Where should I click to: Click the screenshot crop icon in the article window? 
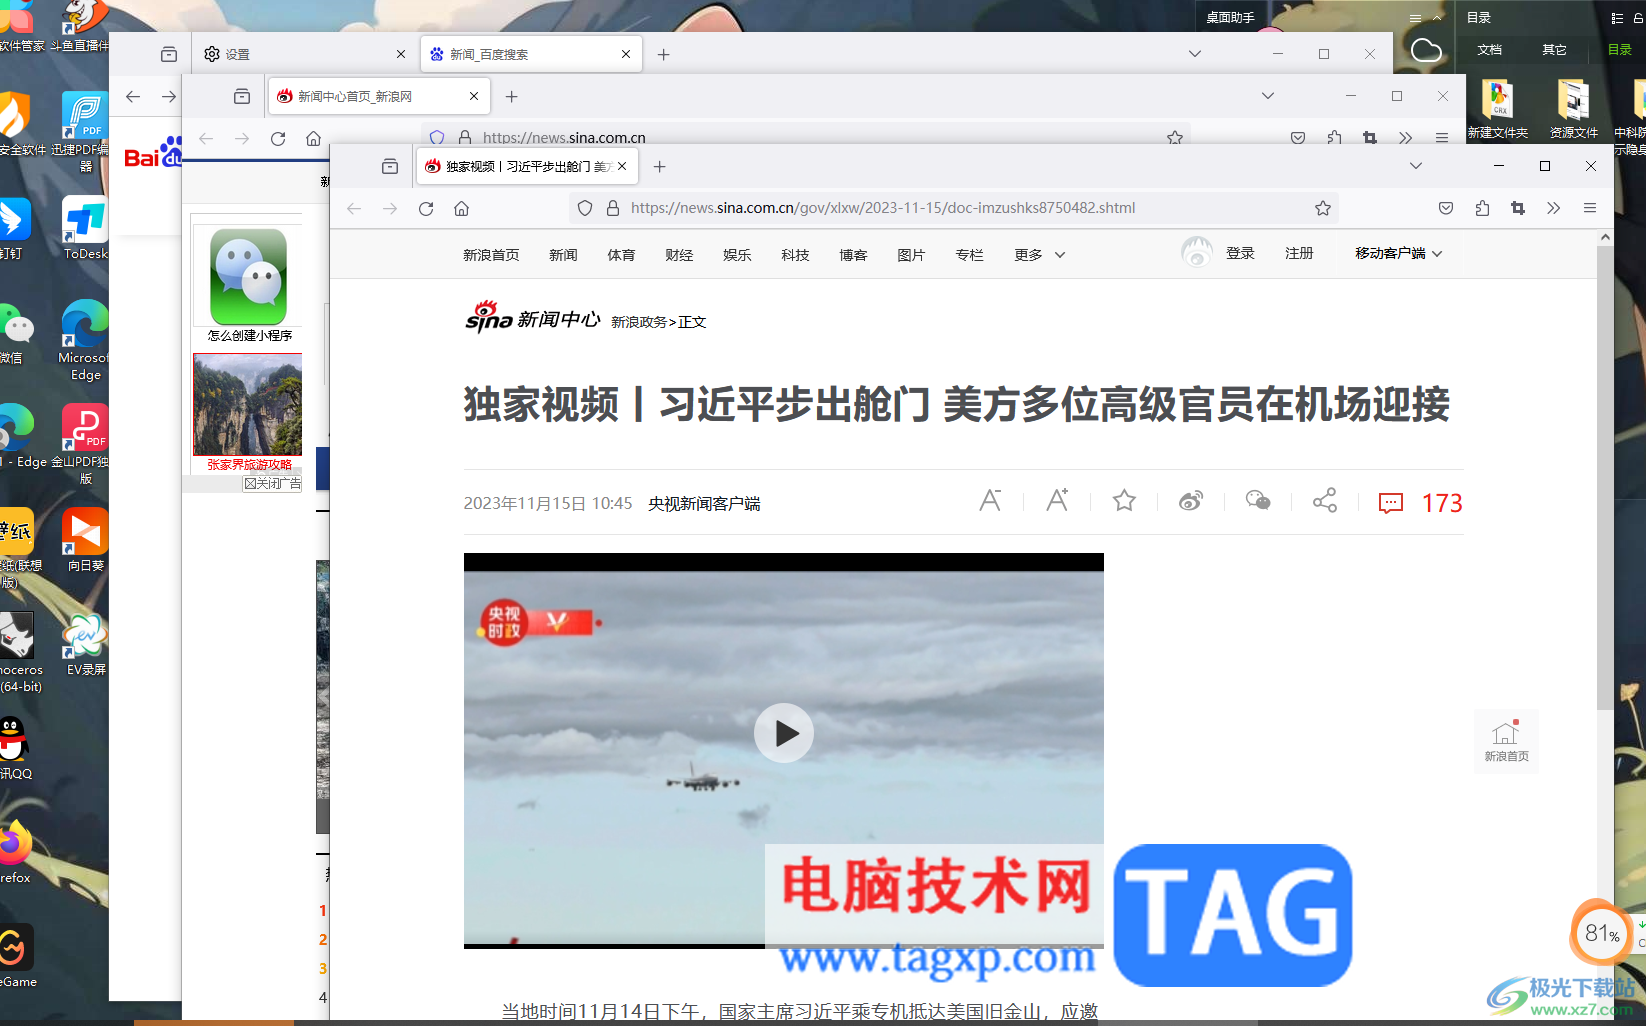tap(1518, 208)
